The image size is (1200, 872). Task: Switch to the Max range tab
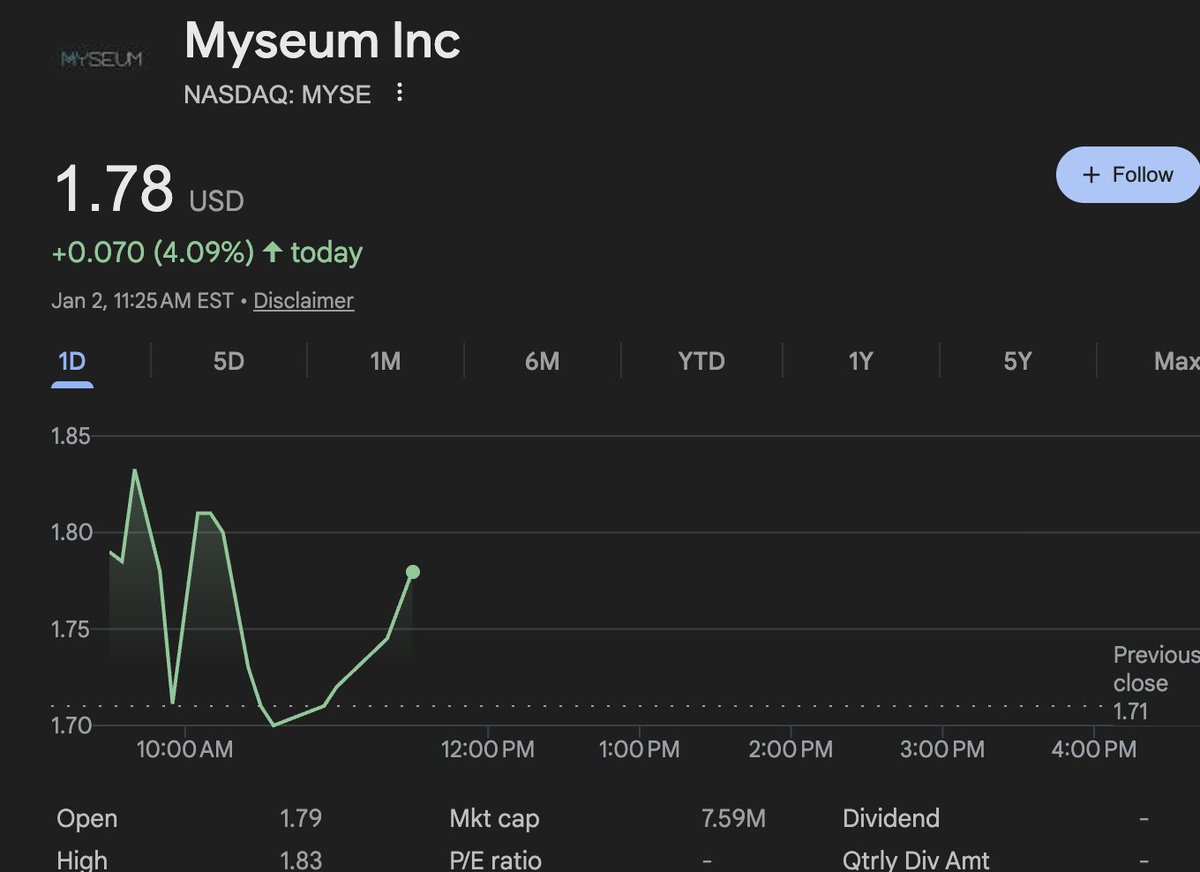pos(1176,362)
